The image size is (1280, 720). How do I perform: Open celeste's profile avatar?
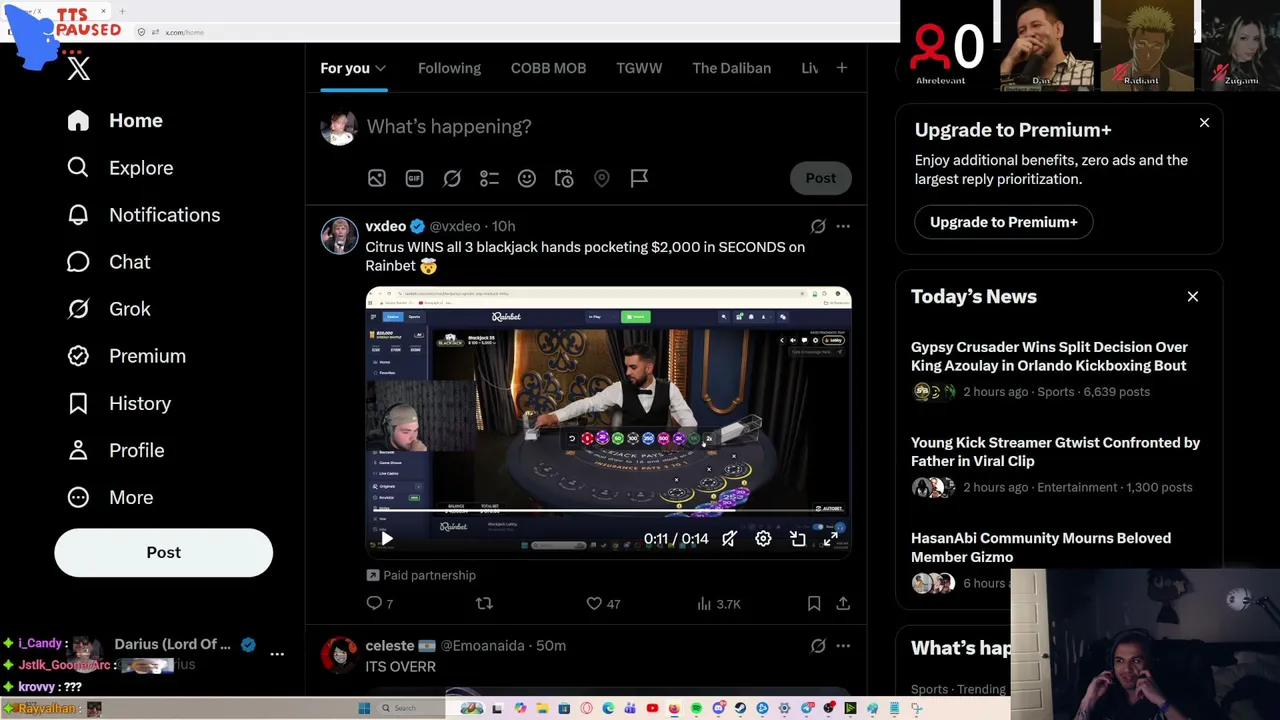coord(339,655)
